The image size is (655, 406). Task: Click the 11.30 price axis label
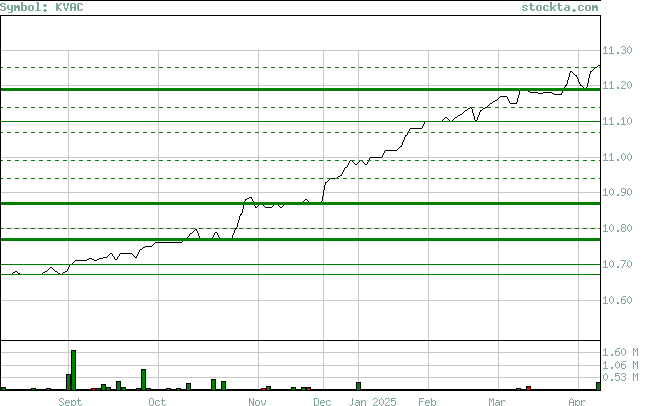click(x=617, y=50)
